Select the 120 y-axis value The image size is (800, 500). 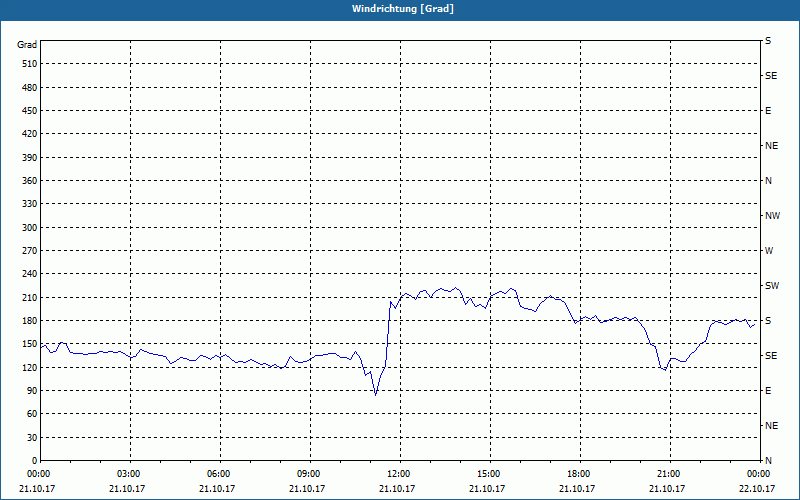pos(30,367)
